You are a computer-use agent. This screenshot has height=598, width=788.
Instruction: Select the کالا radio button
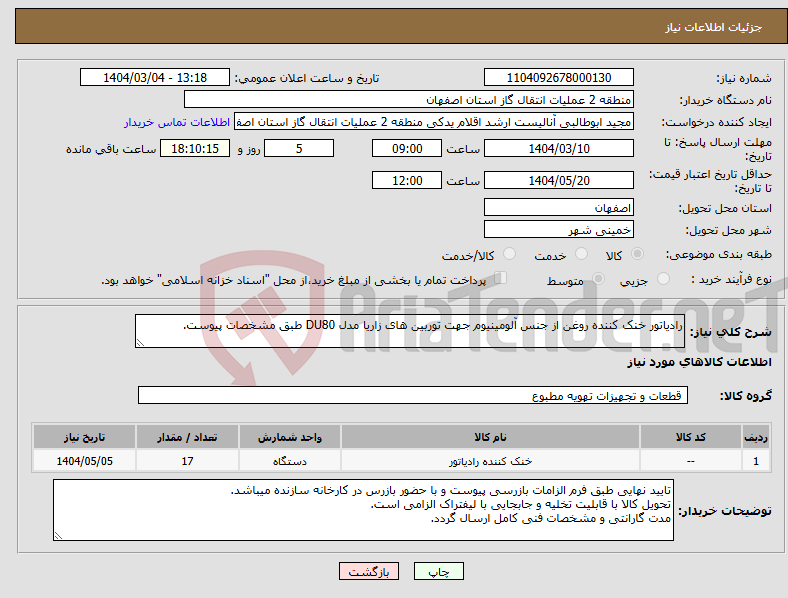pyautogui.click(x=637, y=254)
